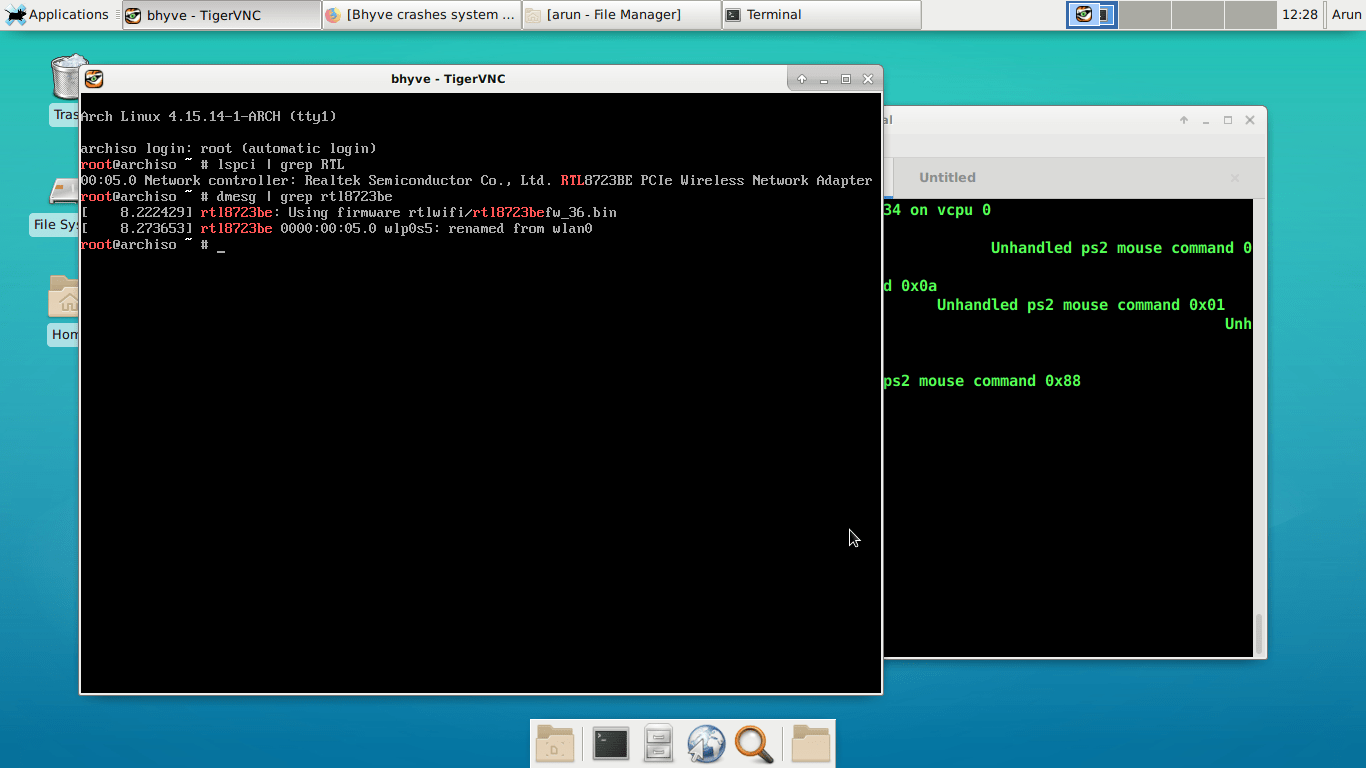Open the leftmost folder icon in the dock
Viewport: 1366px width, 768px height.
point(554,743)
